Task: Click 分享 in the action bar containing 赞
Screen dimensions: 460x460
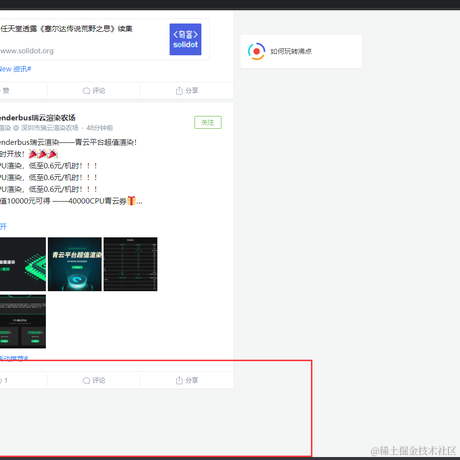Action: click(x=187, y=91)
